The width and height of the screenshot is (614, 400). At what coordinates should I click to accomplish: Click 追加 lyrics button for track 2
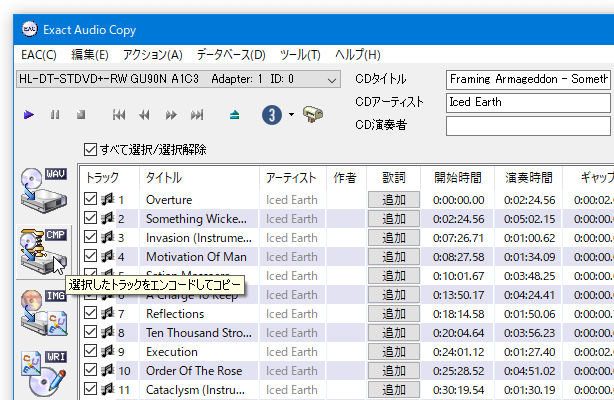pos(394,219)
